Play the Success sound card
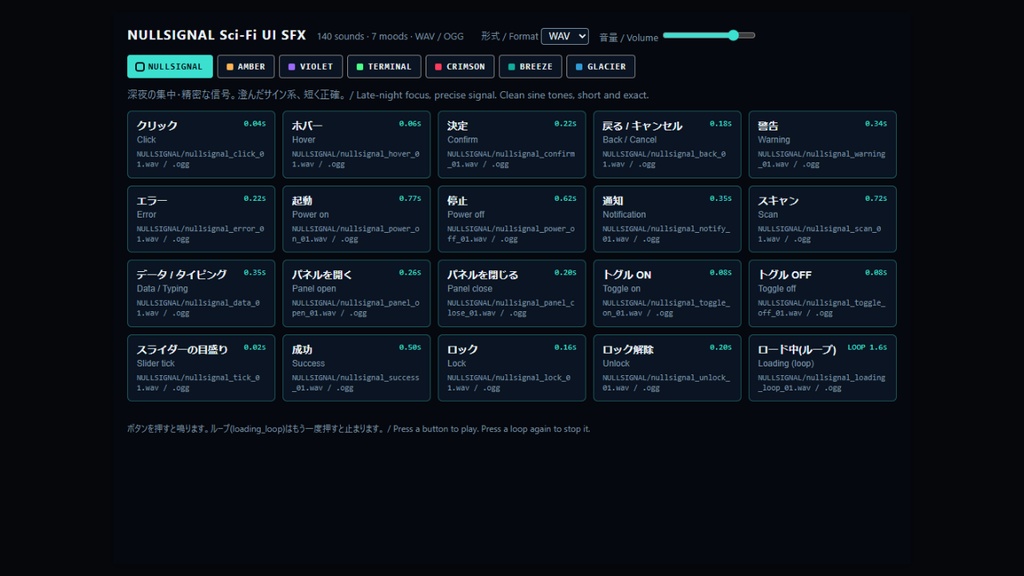 [x=357, y=368]
